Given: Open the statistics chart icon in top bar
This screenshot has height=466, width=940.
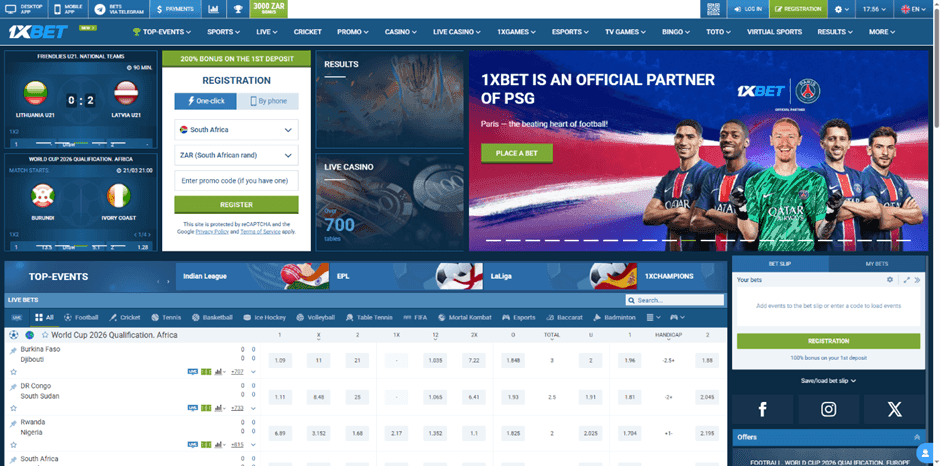Looking at the screenshot, I should click(214, 8).
